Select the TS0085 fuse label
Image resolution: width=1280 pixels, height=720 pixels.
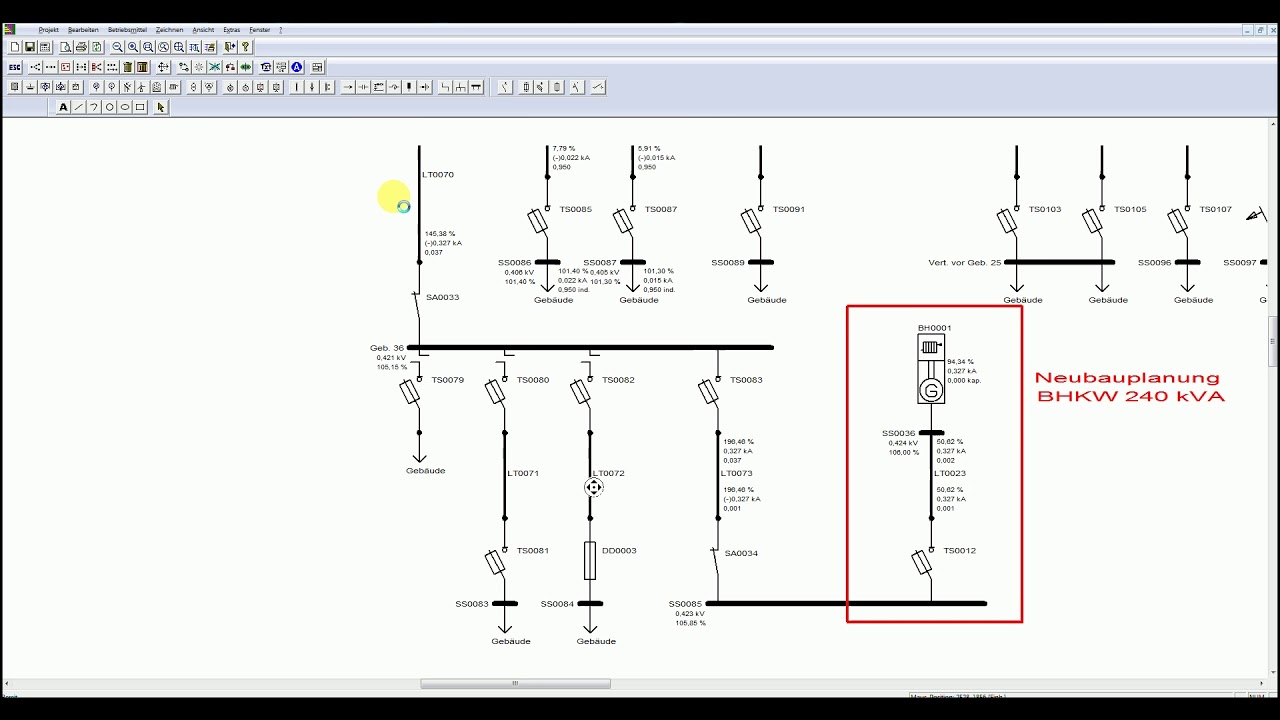point(576,209)
